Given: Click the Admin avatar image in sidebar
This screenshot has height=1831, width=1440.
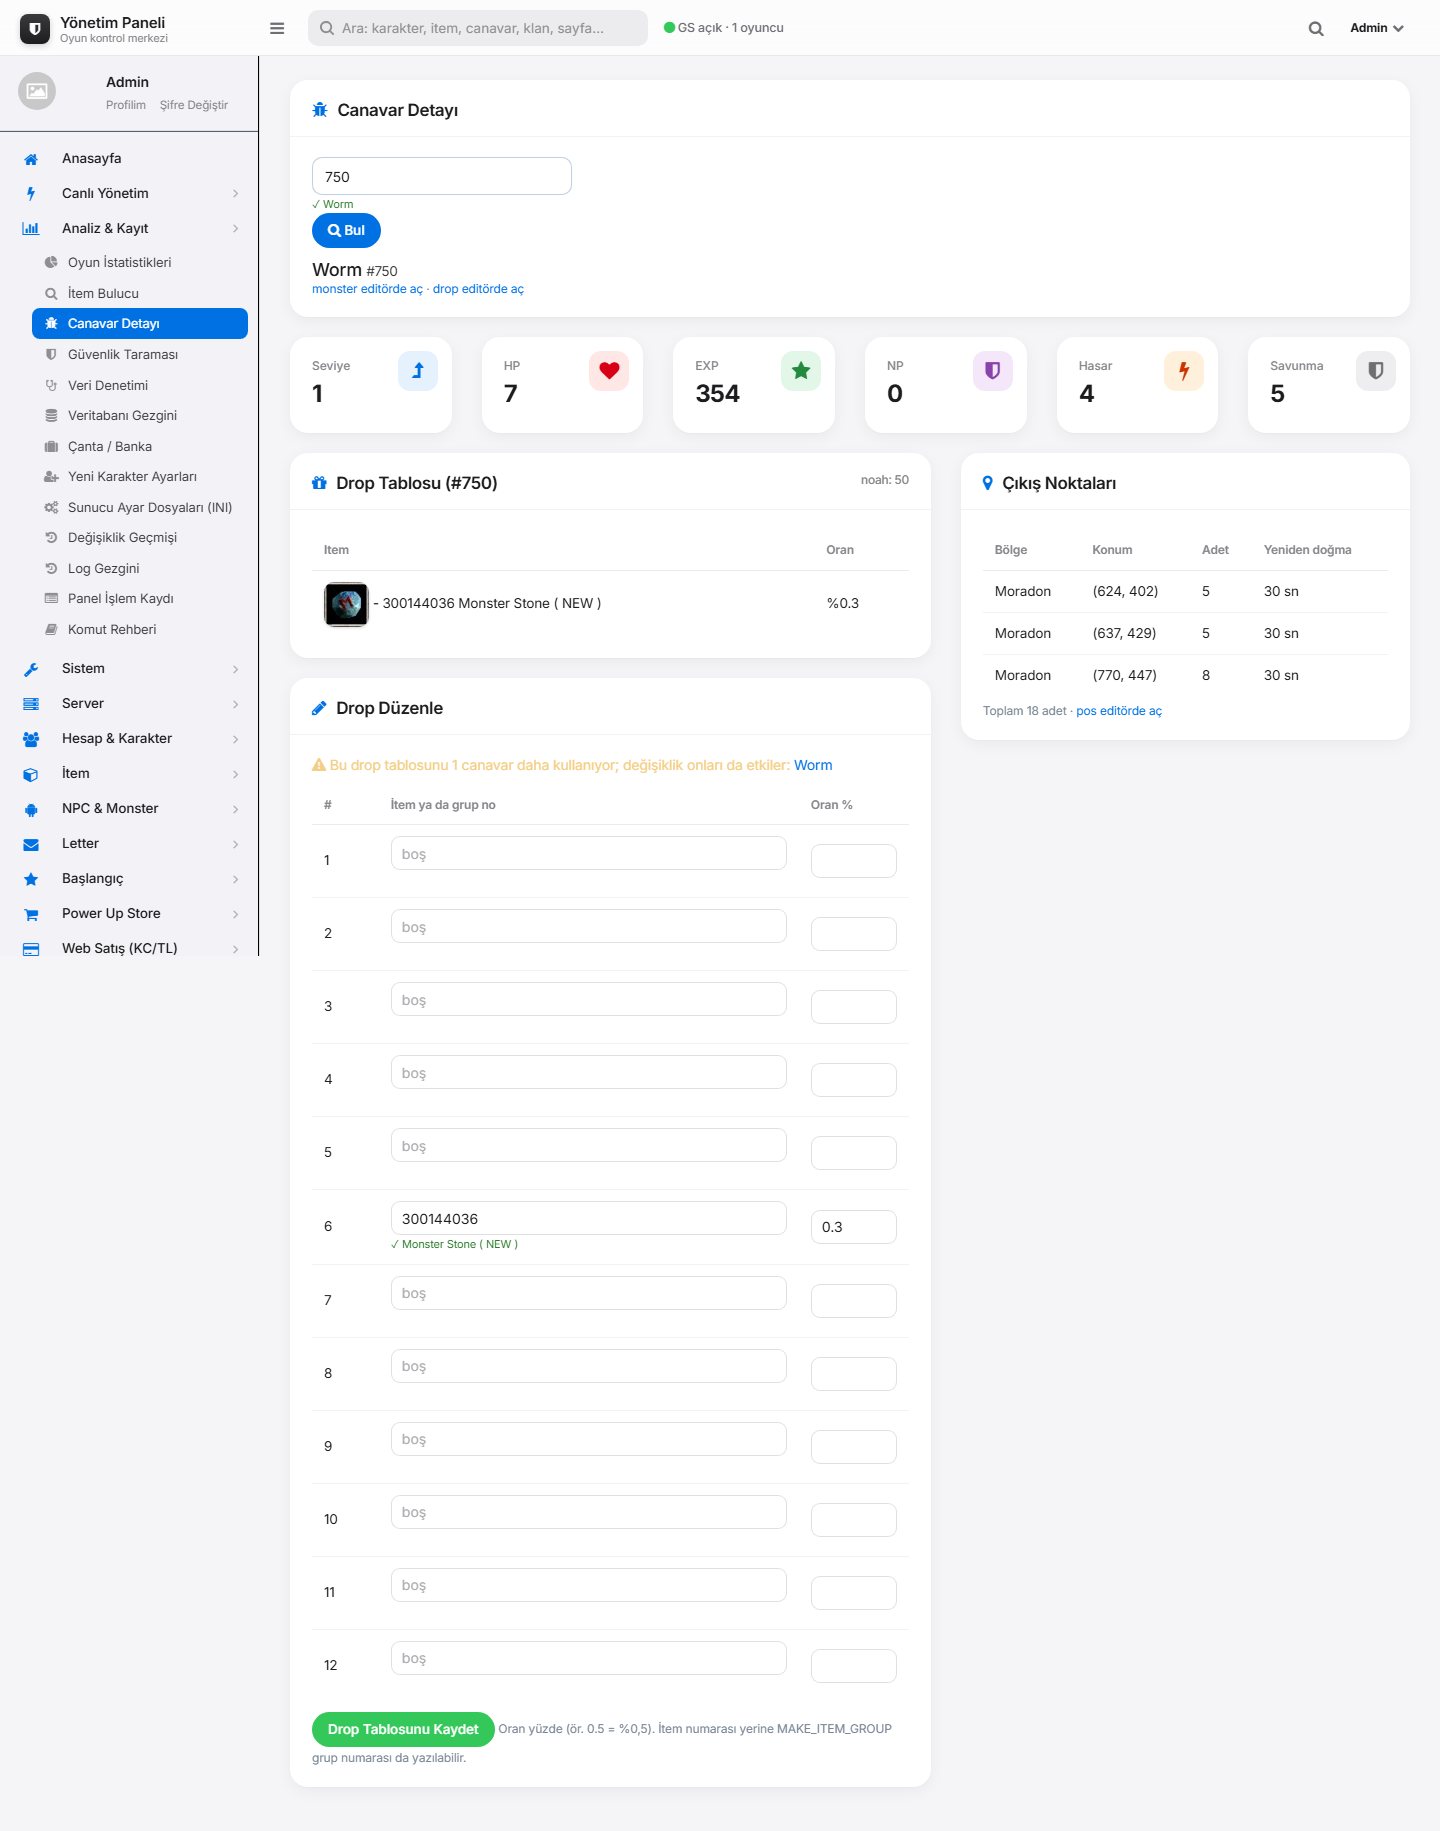Looking at the screenshot, I should (x=37, y=91).
